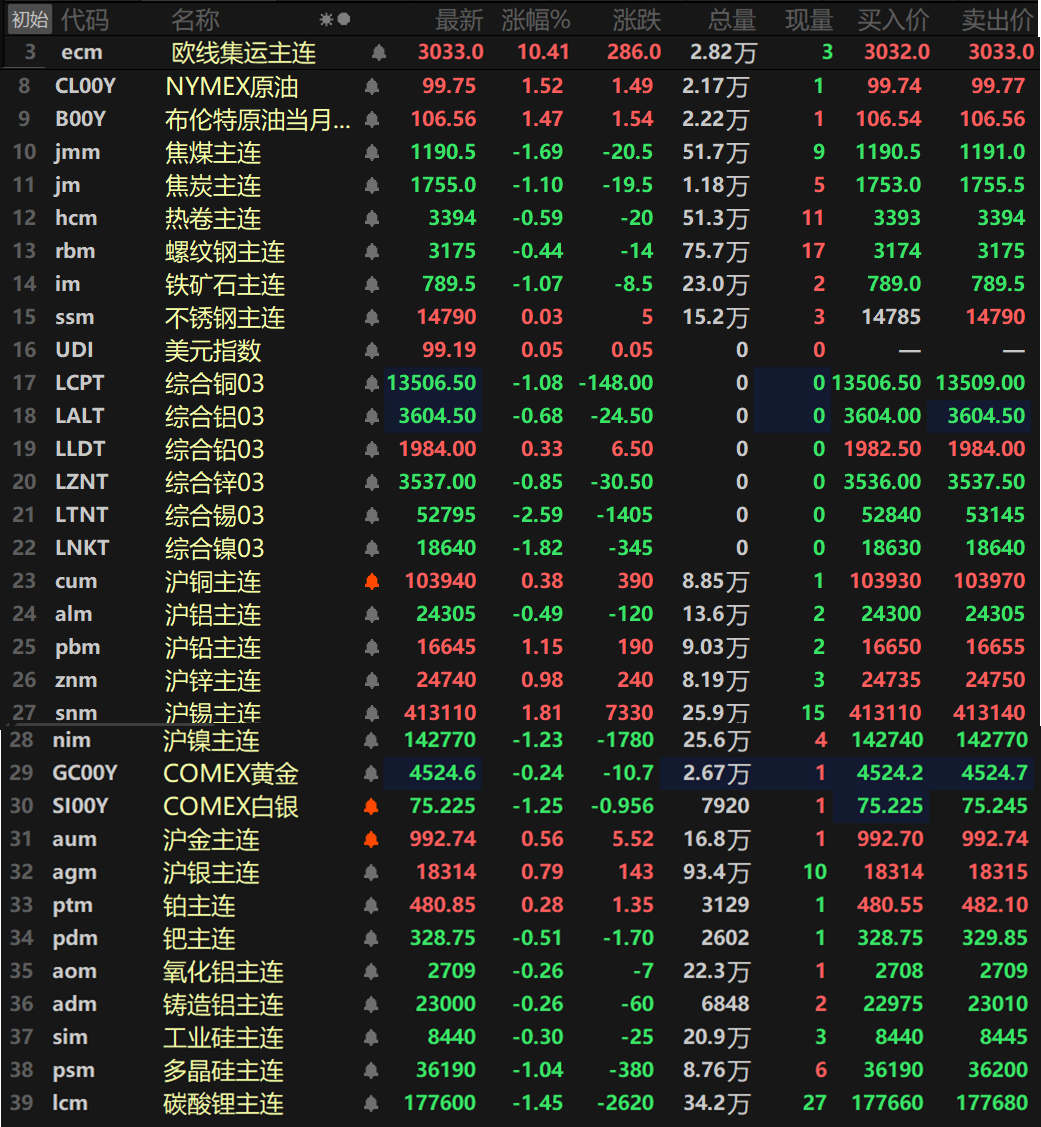Set alert bell for 布伦特原油当月
Viewport: 1041px width, 1127px height.
click(372, 119)
